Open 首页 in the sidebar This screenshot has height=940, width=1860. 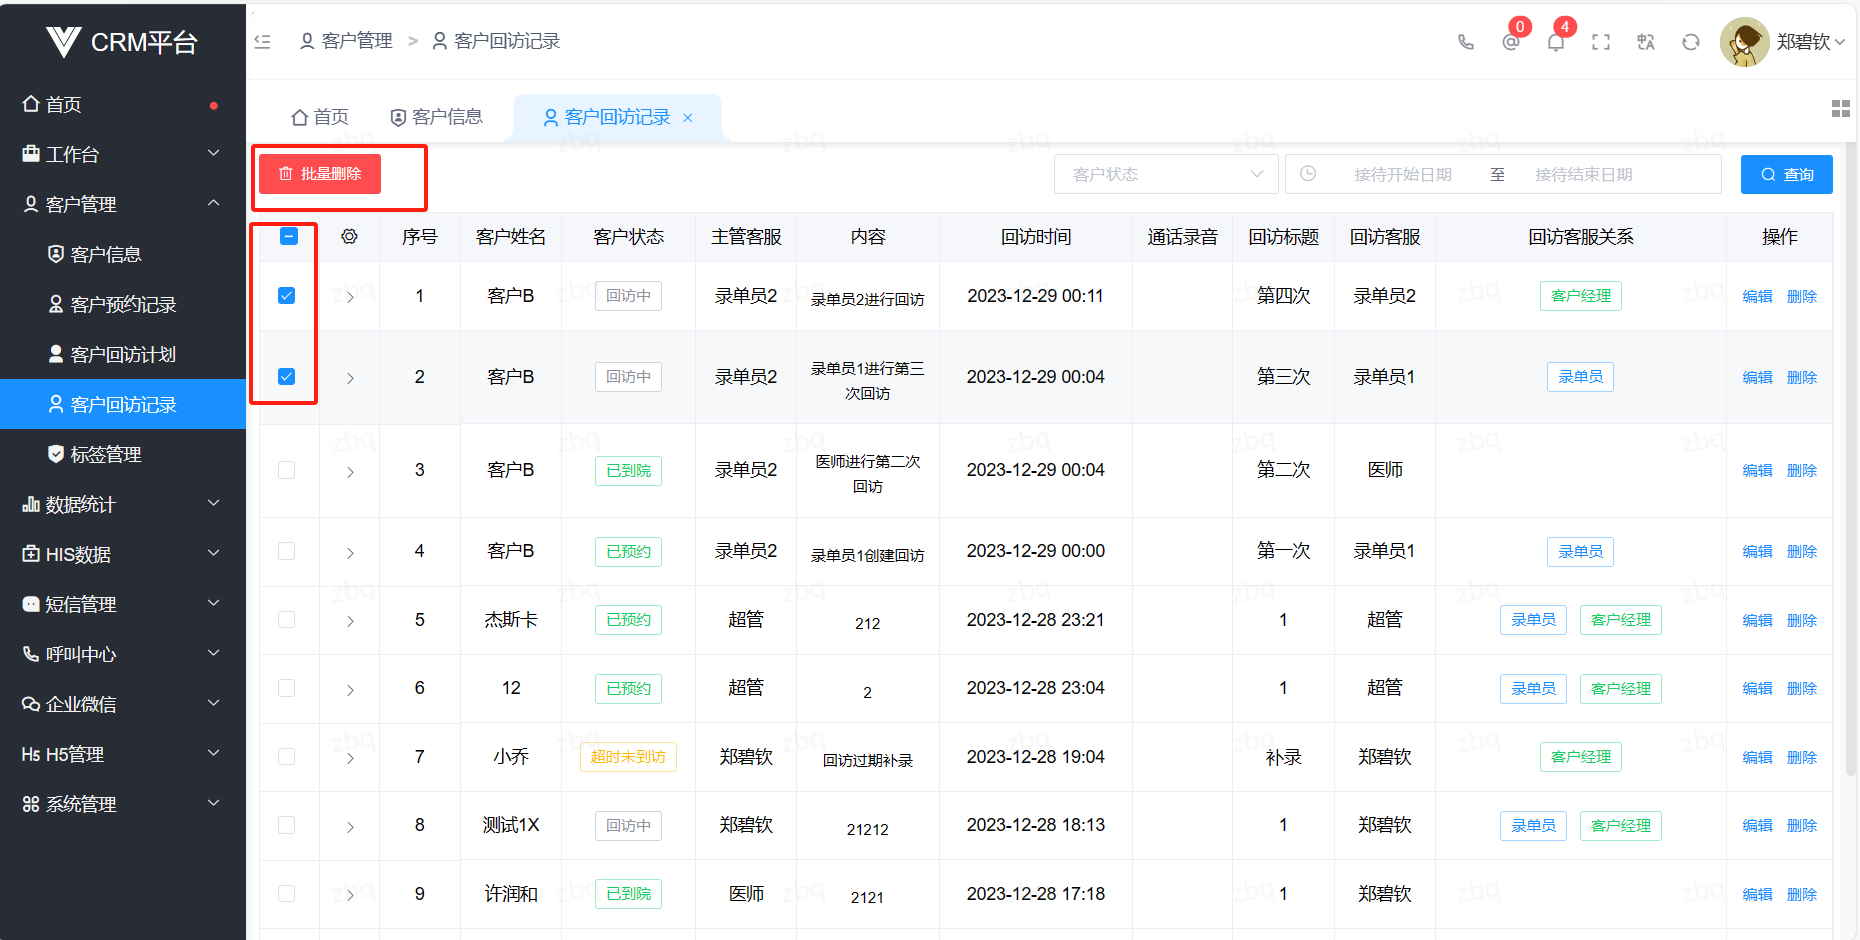[x=123, y=104]
